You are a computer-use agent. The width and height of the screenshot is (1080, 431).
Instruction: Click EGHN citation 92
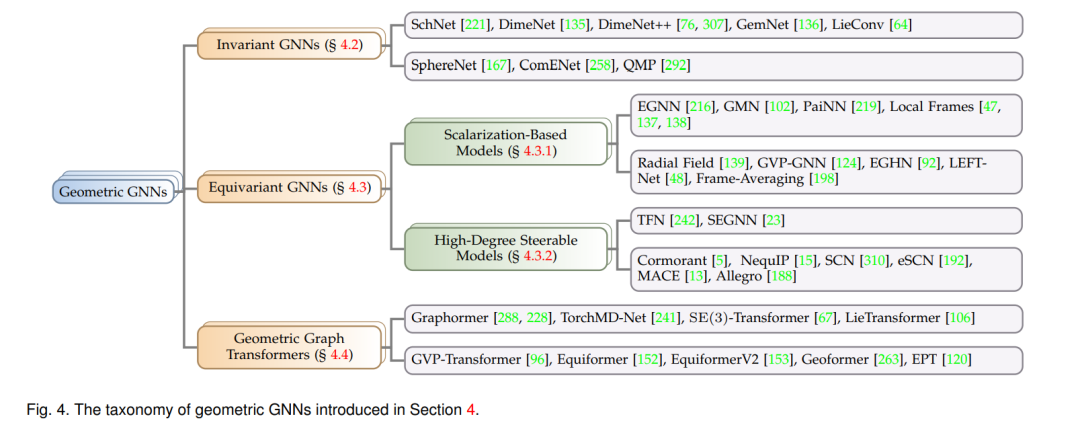click(x=927, y=163)
